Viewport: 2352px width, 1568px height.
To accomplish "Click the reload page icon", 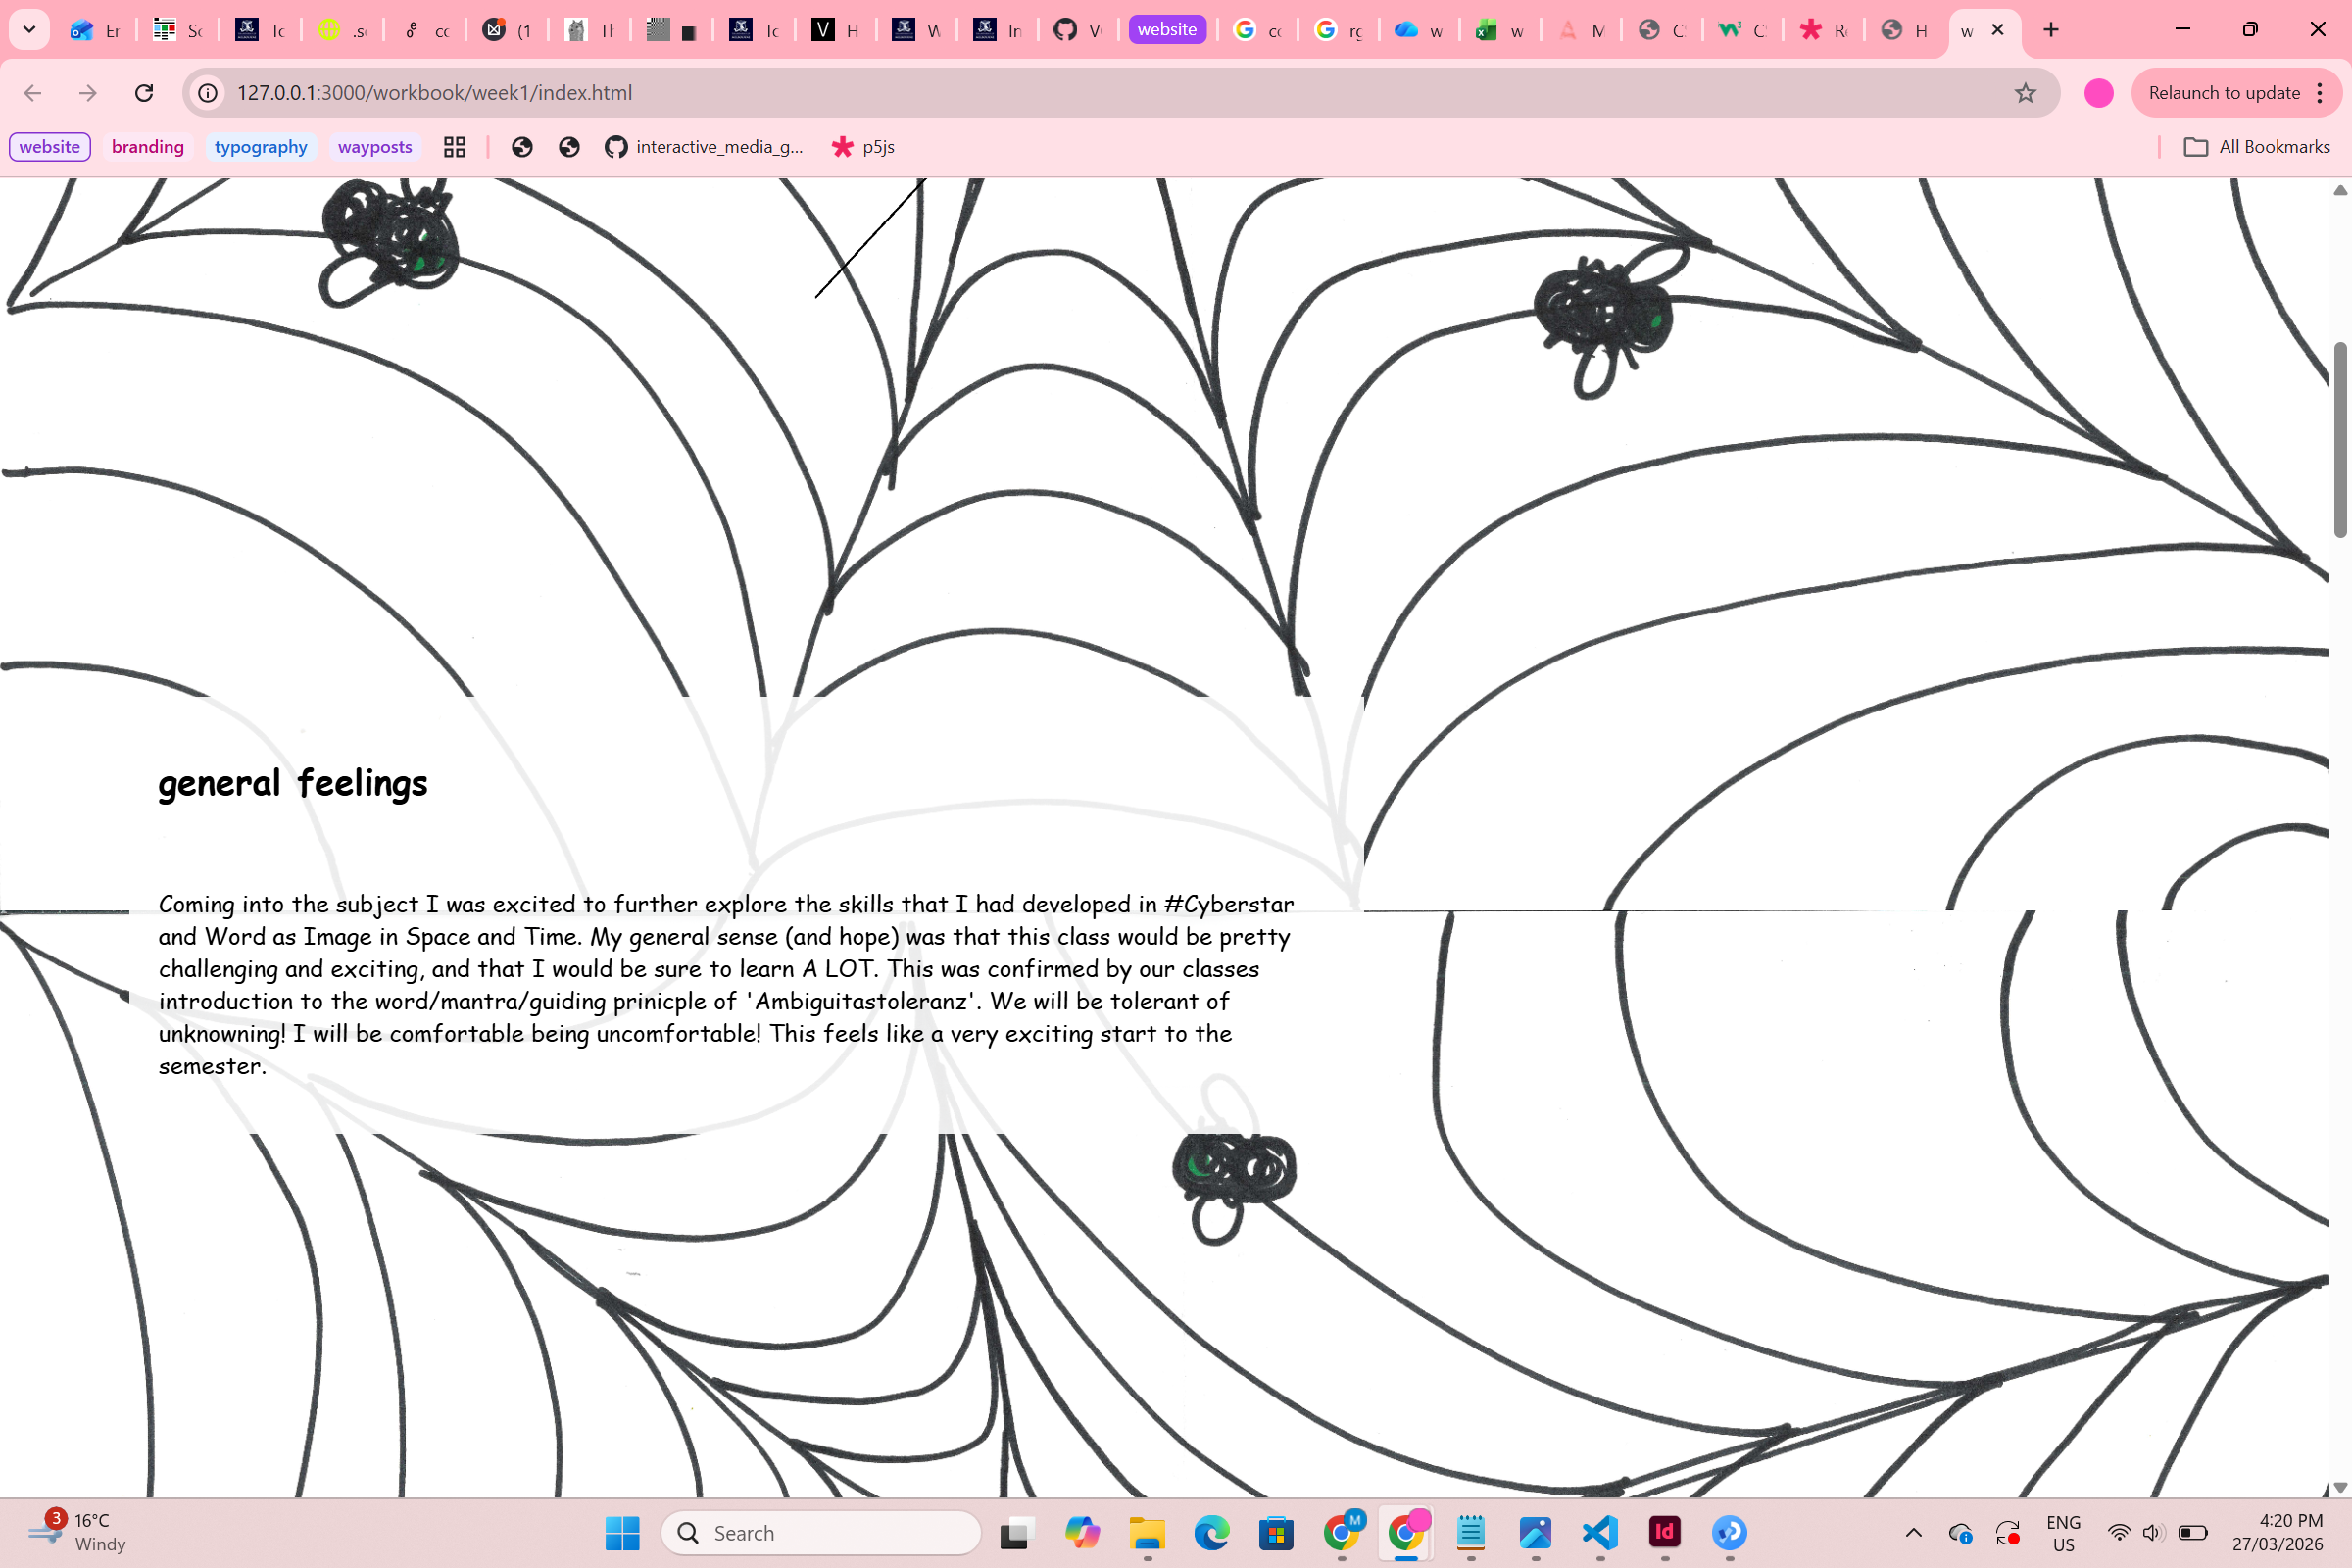I will click(x=144, y=93).
